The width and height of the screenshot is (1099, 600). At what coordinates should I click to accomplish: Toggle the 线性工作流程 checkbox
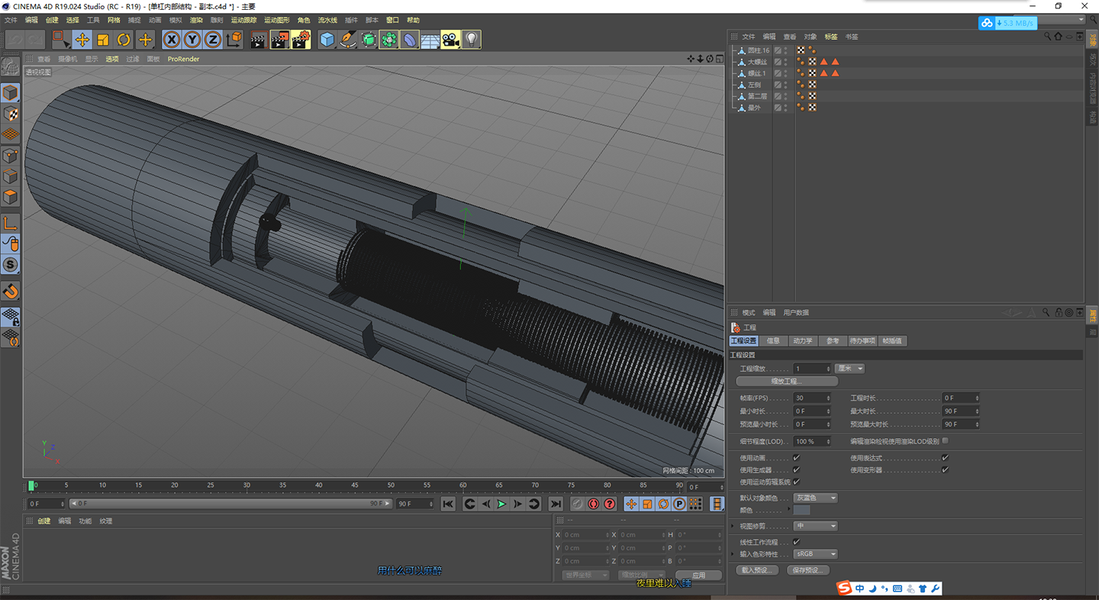(x=796, y=542)
